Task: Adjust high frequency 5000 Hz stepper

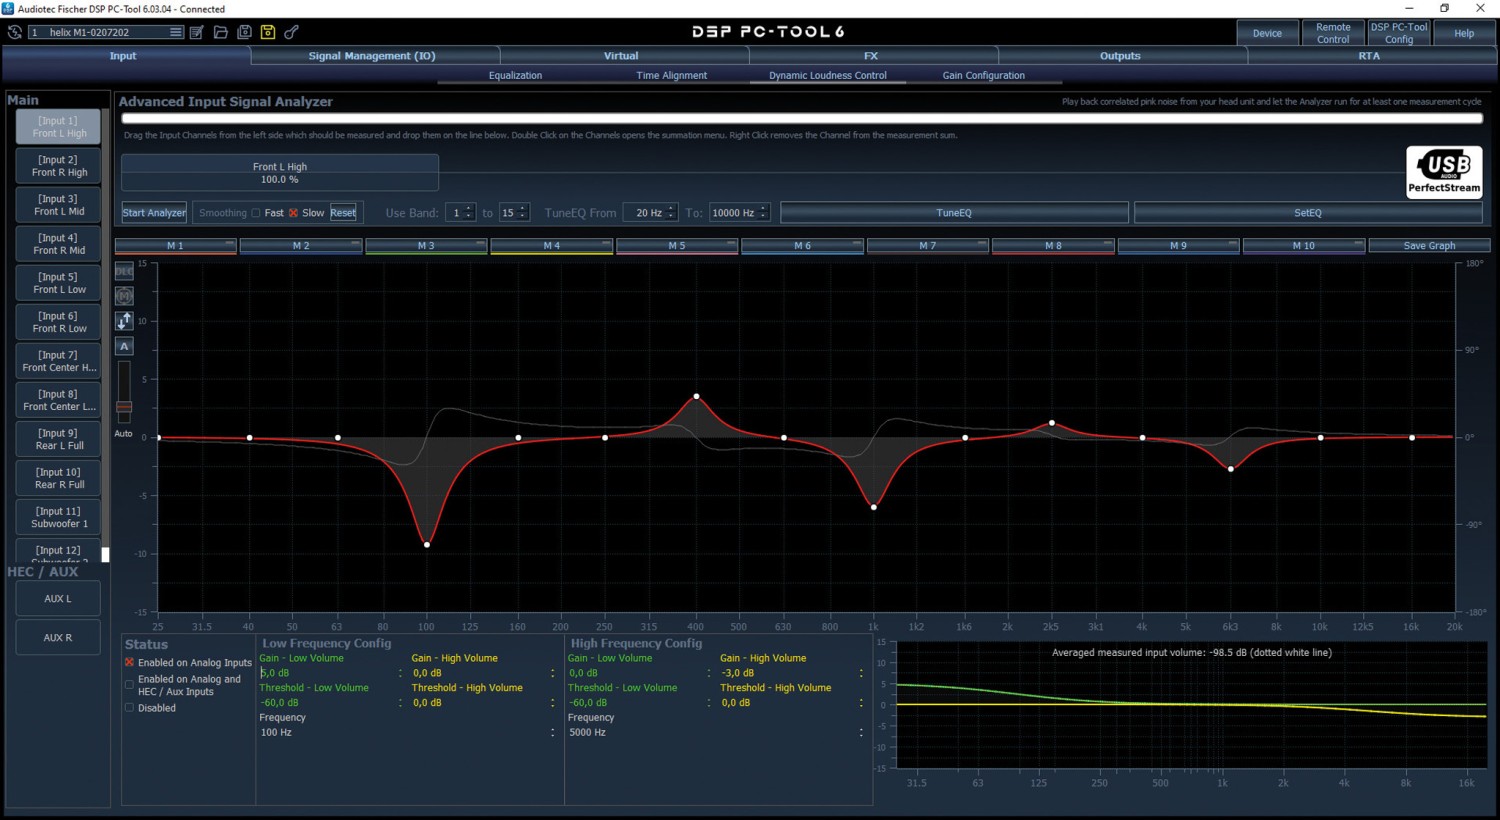Action: (861, 733)
